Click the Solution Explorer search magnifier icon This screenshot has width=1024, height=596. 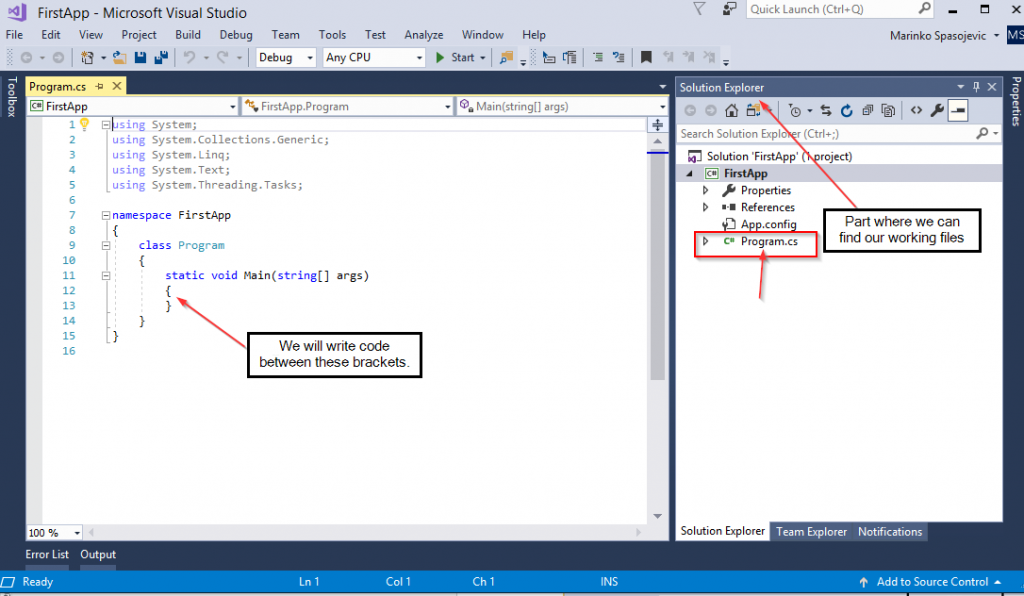[982, 133]
